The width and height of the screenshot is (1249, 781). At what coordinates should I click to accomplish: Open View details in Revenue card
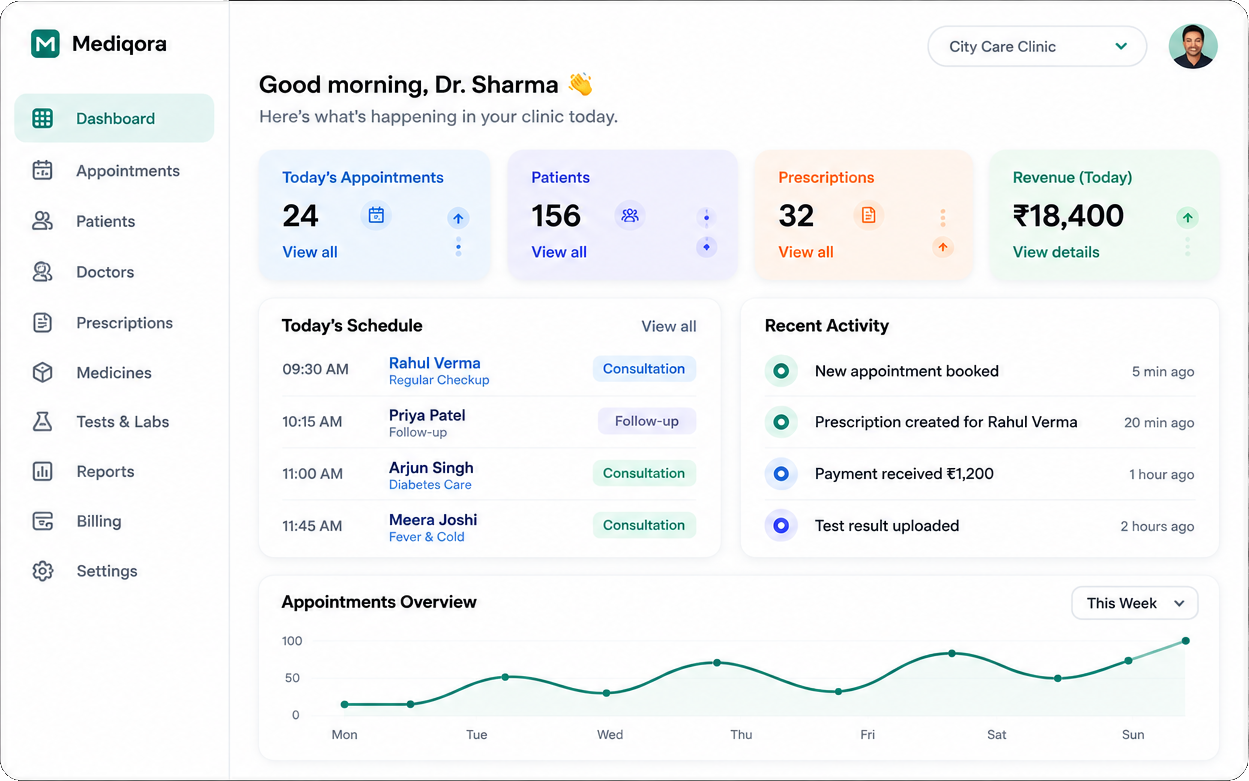[x=1056, y=252]
